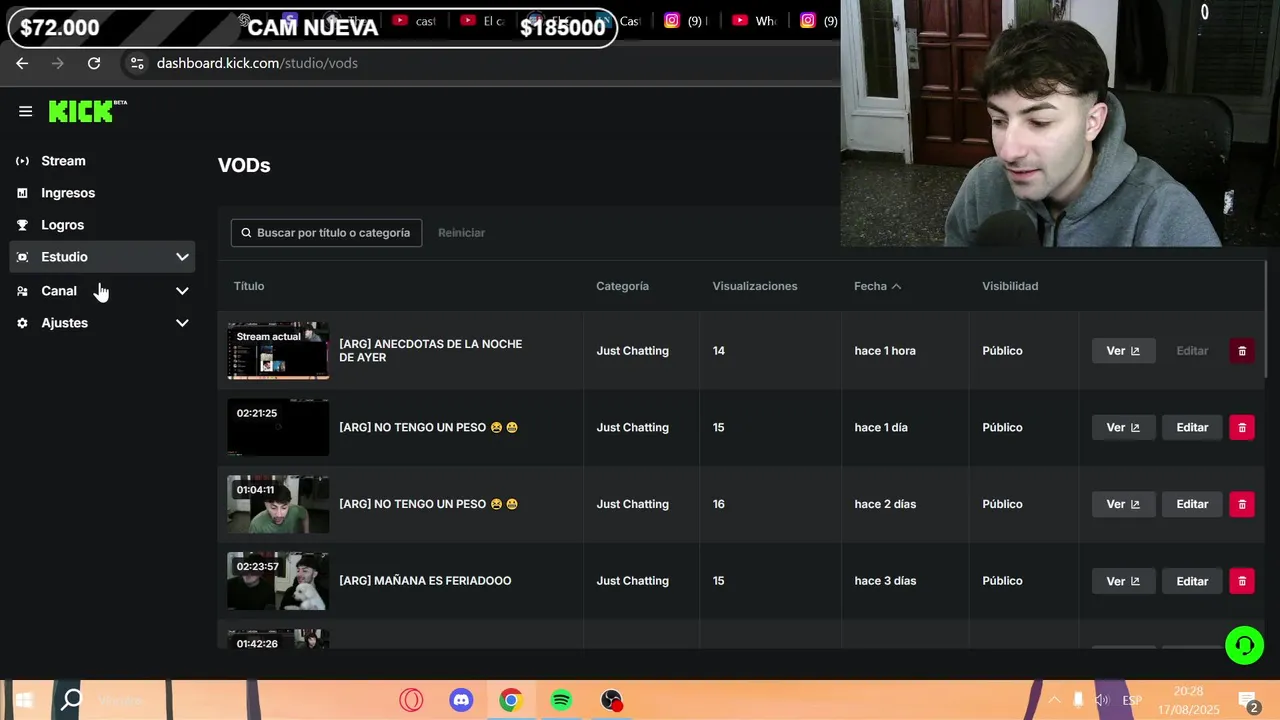Delete the MAÑANA ES FERIADOOO VOD trash icon
The width and height of the screenshot is (1280, 720).
click(1242, 581)
